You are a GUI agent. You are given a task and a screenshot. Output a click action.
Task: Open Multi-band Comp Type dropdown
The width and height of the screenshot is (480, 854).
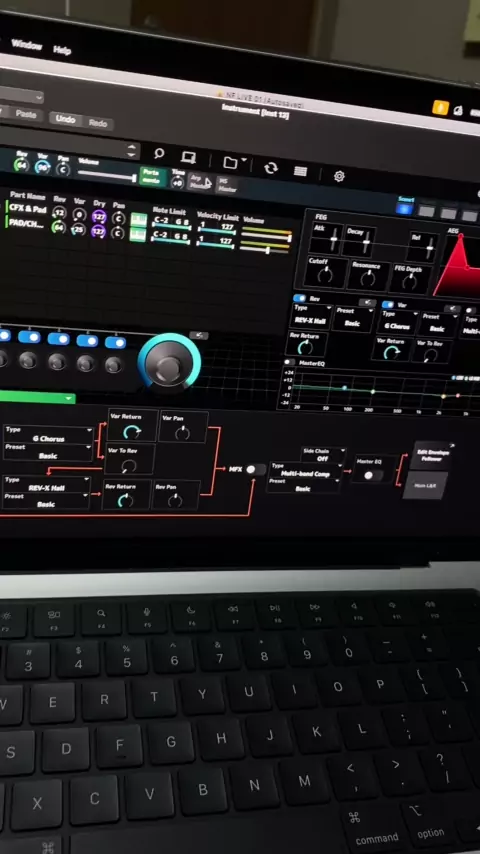click(x=305, y=471)
